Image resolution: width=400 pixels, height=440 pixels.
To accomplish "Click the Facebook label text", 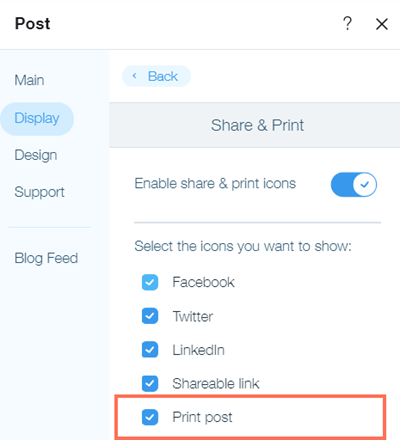I will (203, 282).
